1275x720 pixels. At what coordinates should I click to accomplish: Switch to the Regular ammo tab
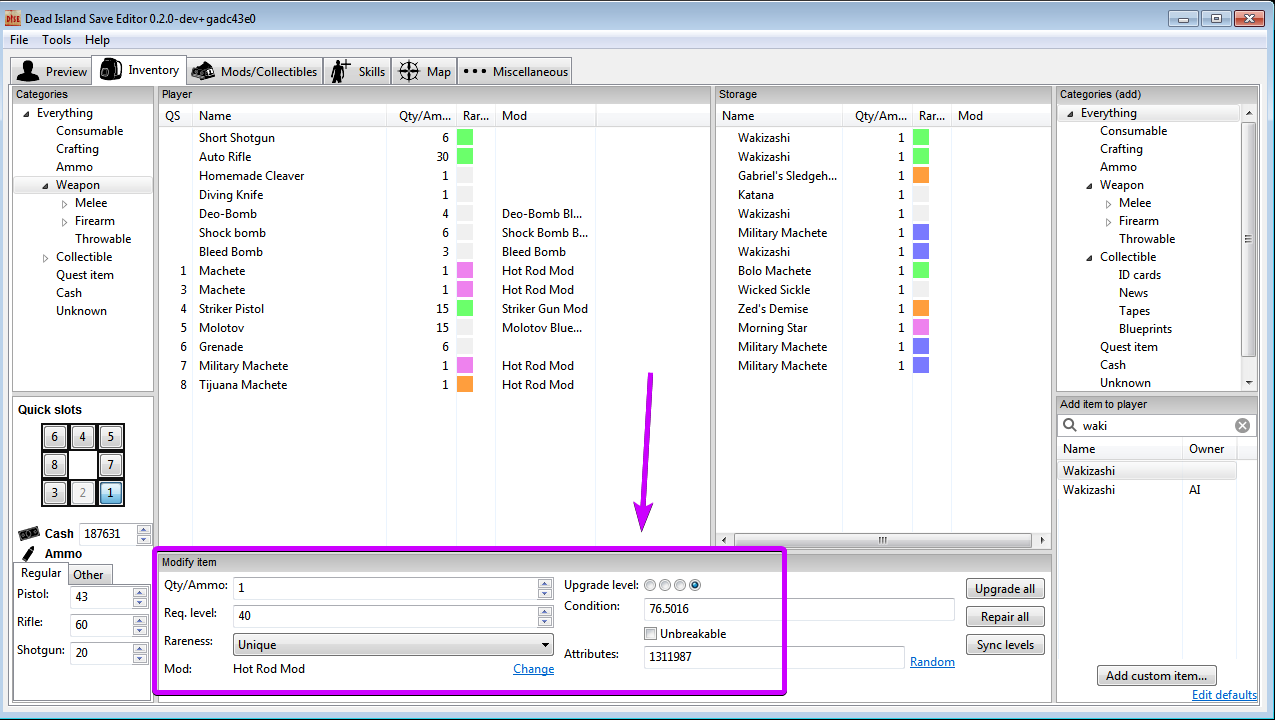coord(41,573)
